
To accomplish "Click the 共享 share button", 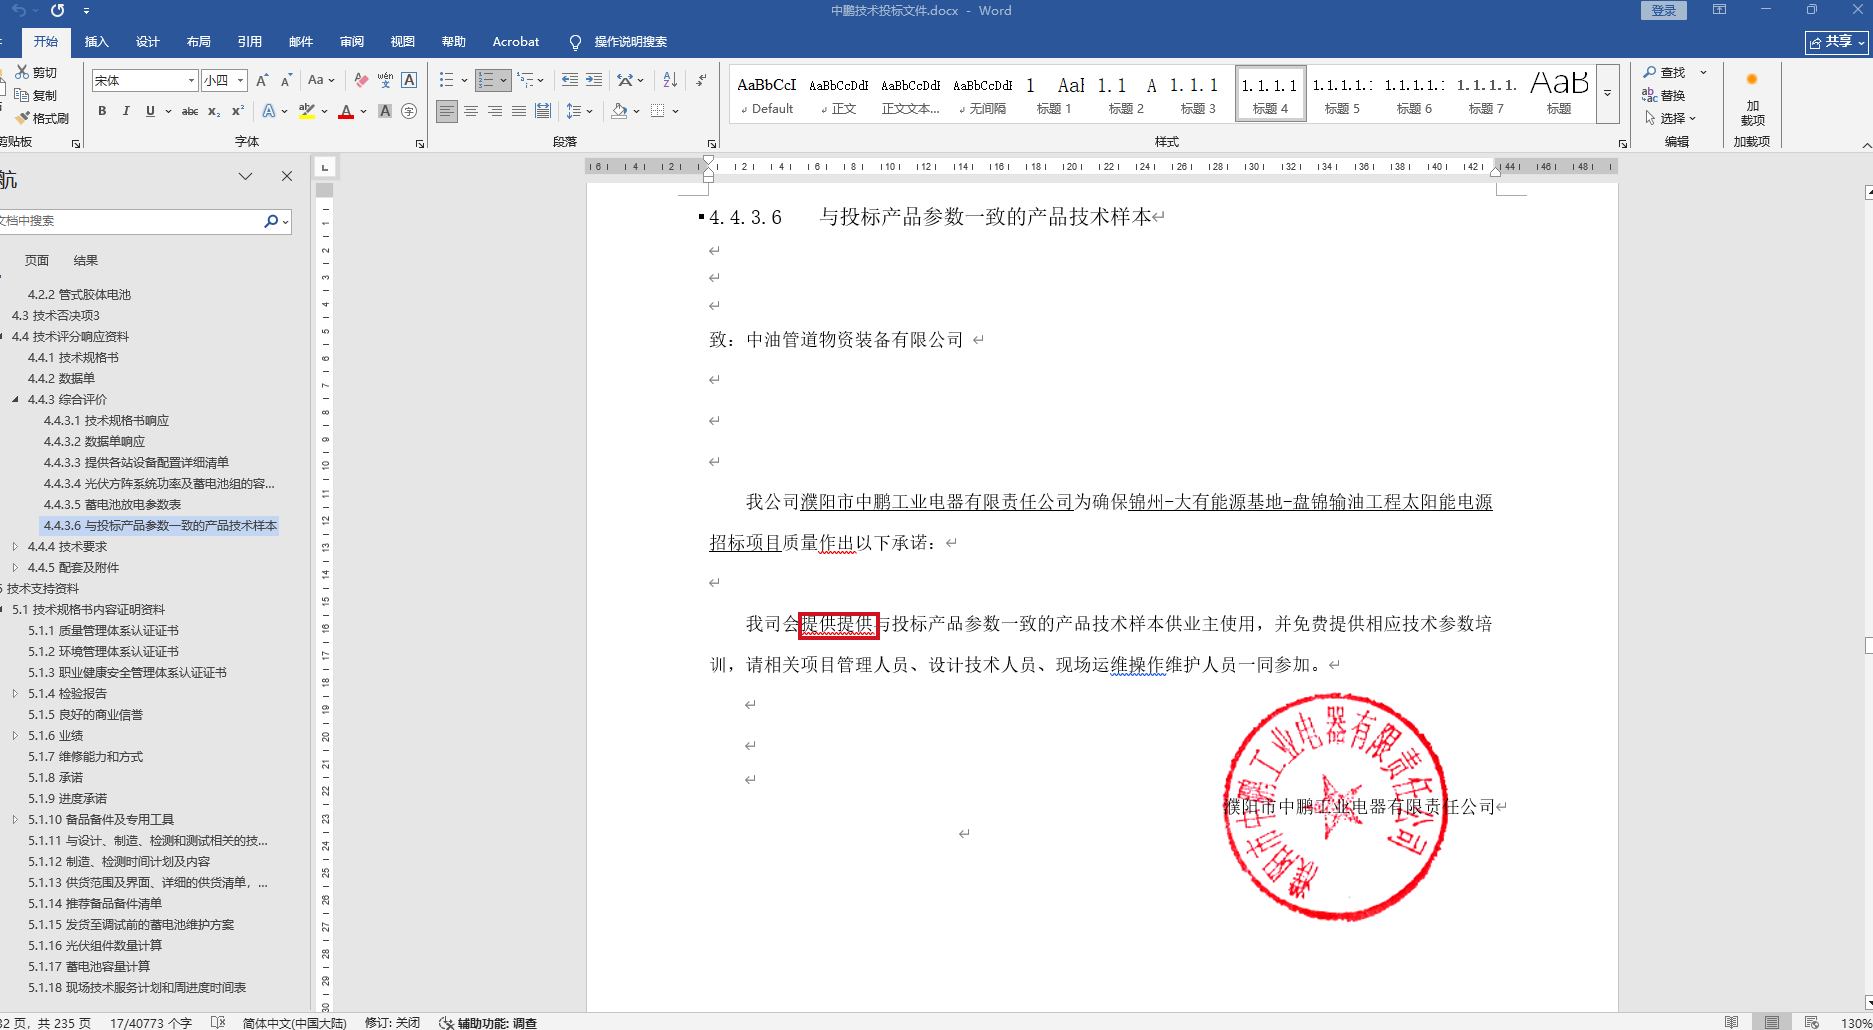I will [1838, 42].
